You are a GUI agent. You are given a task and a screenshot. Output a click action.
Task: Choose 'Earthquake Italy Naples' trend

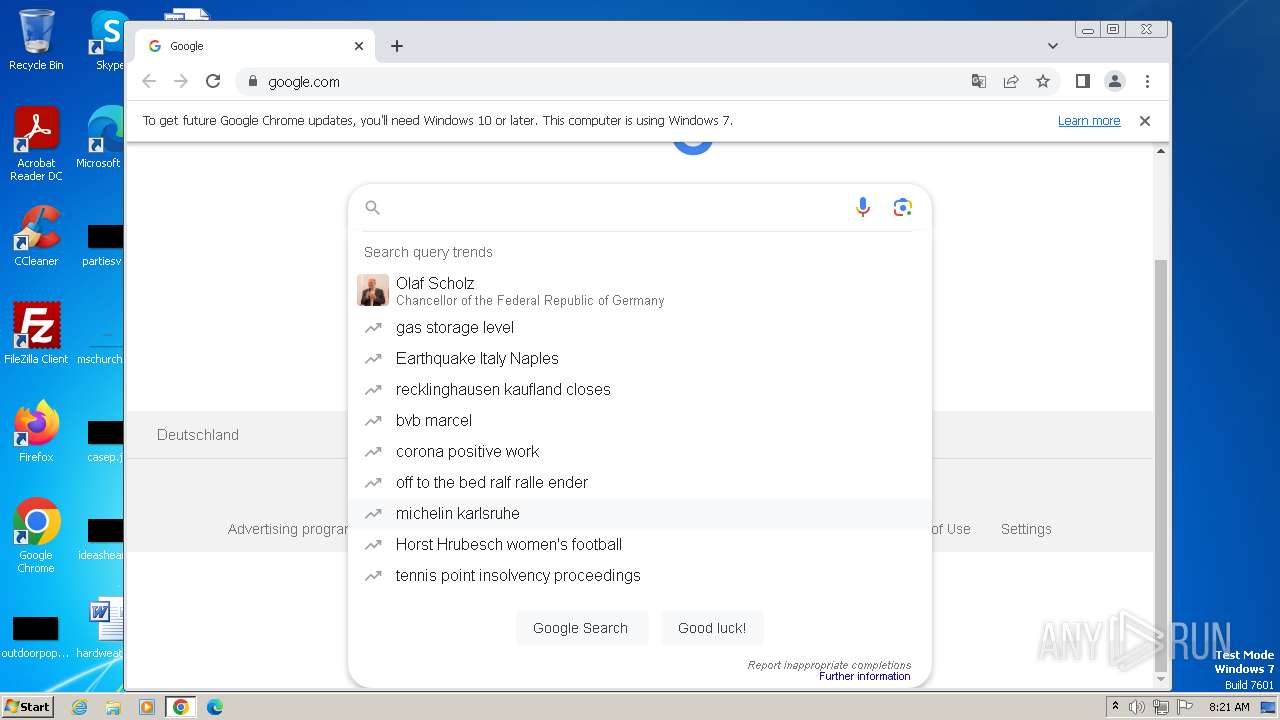pyautogui.click(x=640, y=358)
